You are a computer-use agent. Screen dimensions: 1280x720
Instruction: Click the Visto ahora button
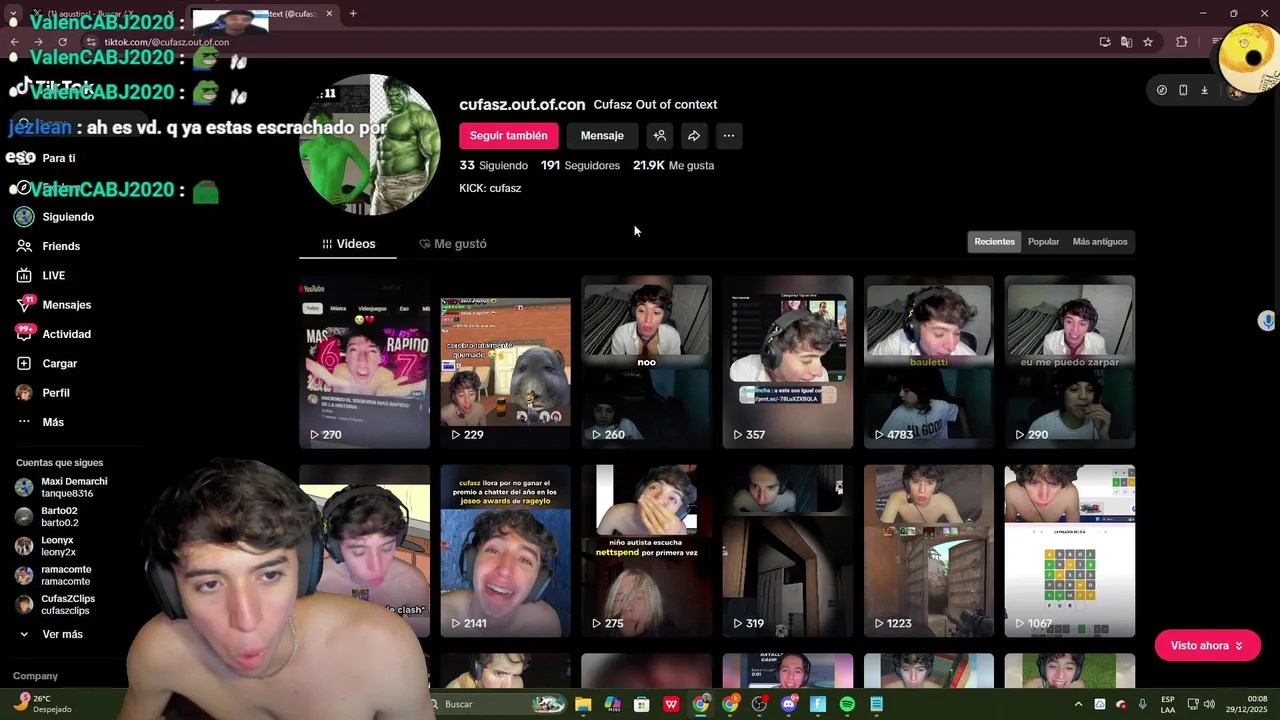click(x=1207, y=646)
